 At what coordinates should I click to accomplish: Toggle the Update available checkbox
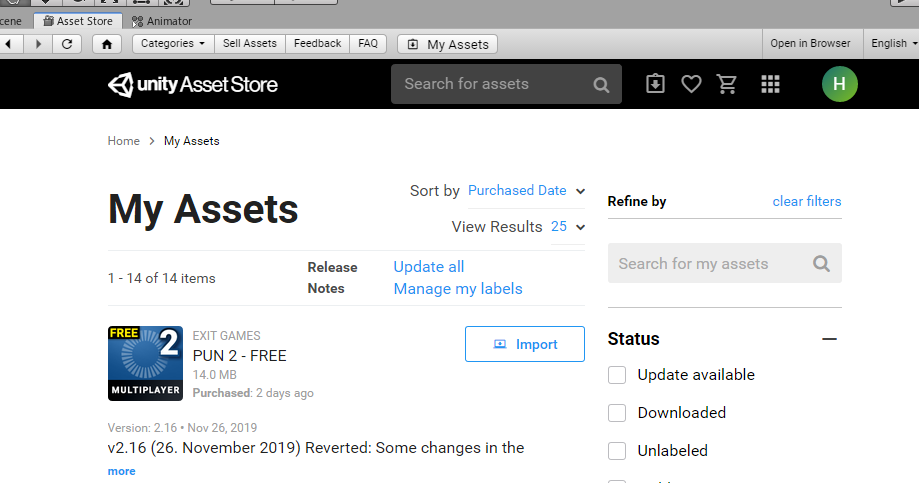617,375
